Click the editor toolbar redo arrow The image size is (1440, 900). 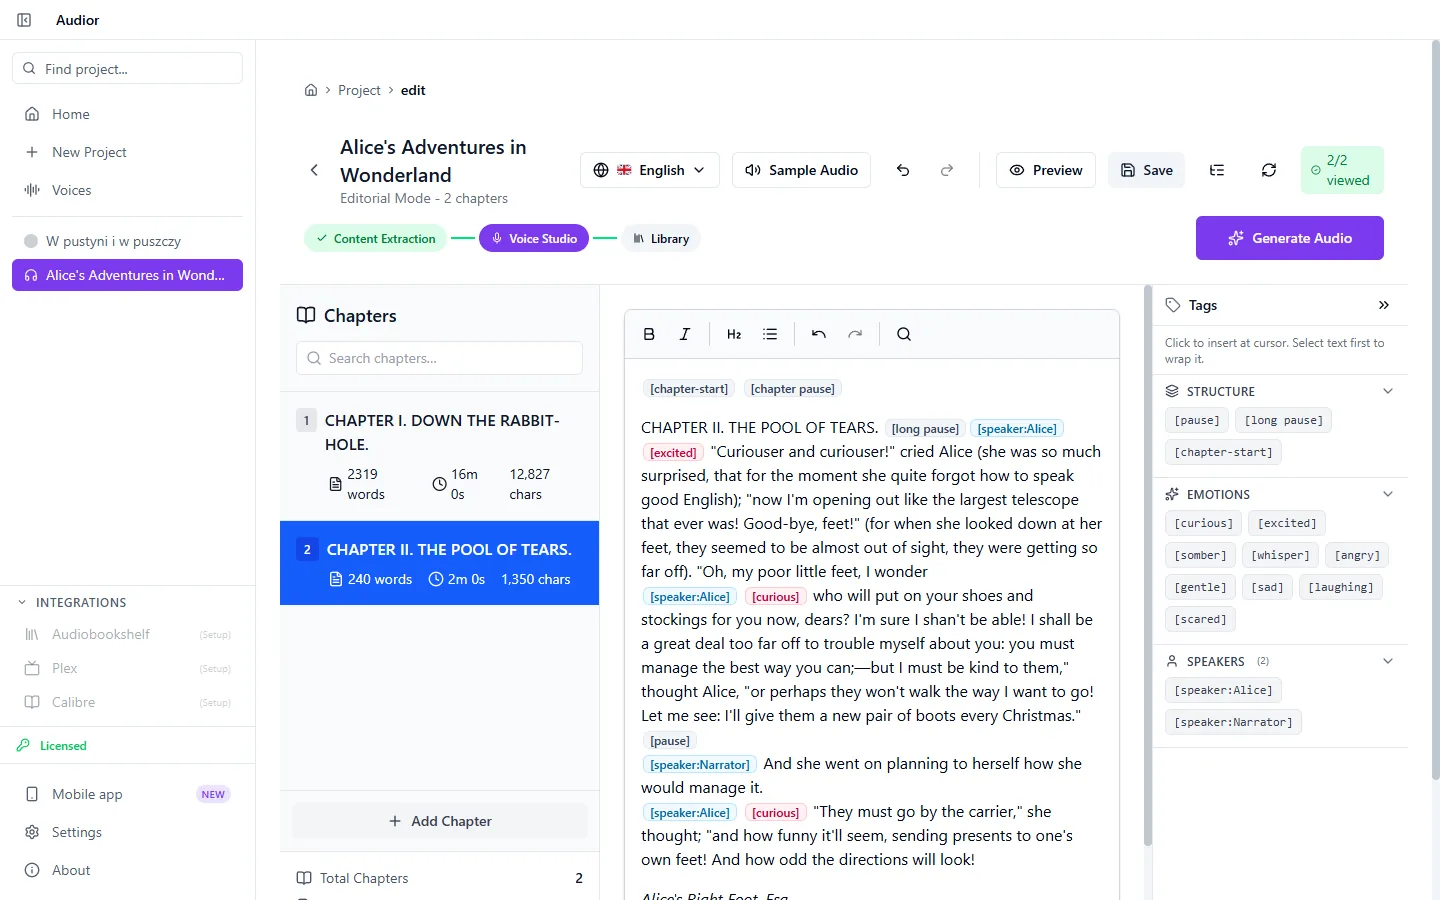(855, 334)
